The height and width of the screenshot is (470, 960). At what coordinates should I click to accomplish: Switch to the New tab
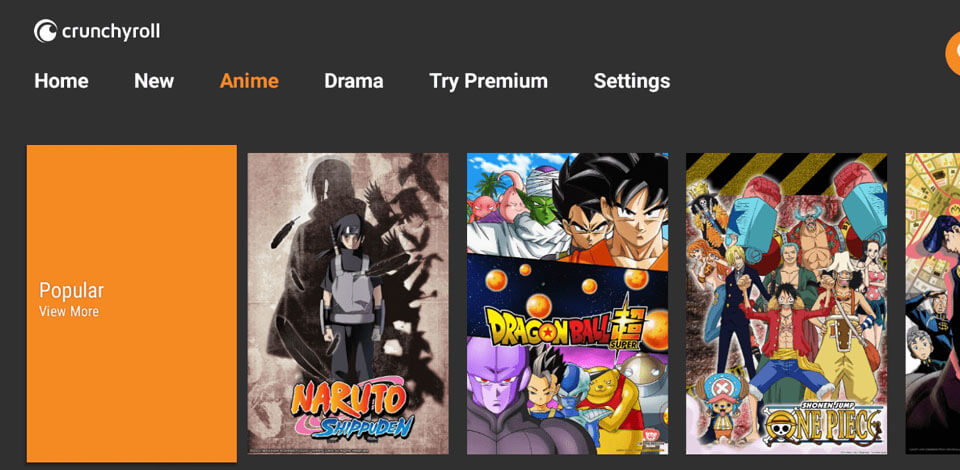point(154,81)
